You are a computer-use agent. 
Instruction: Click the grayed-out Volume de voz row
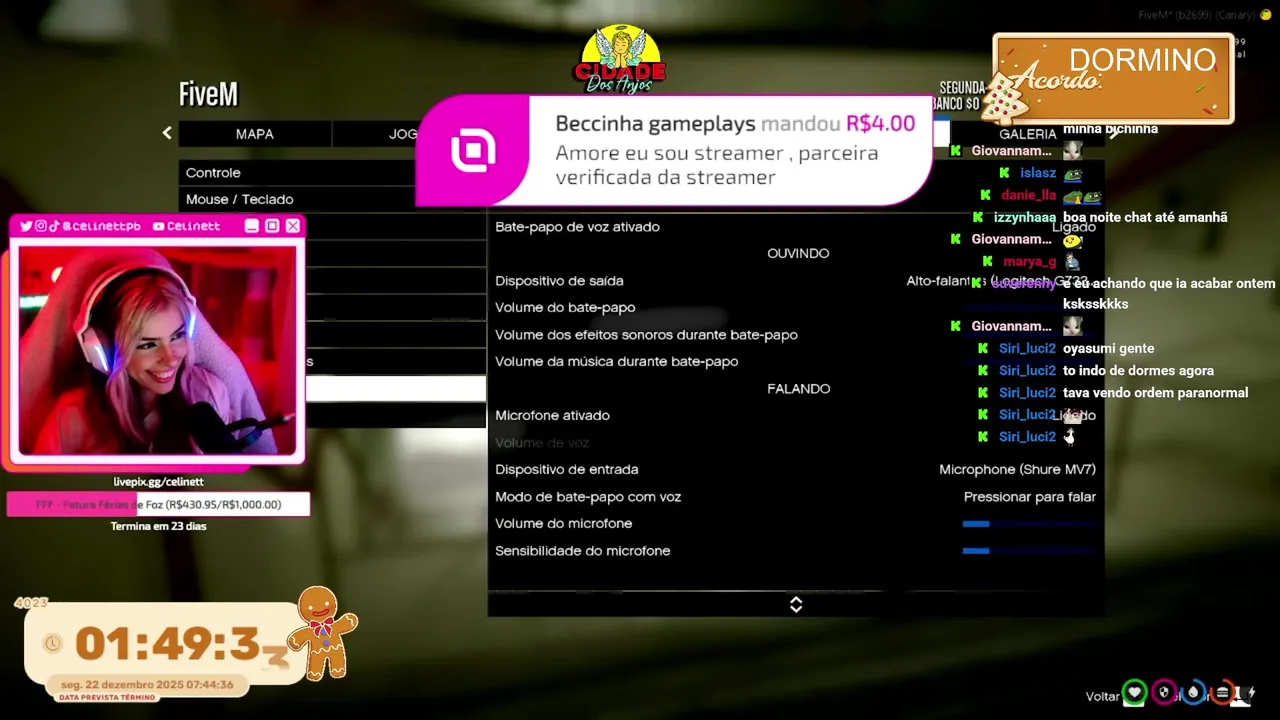click(x=796, y=442)
